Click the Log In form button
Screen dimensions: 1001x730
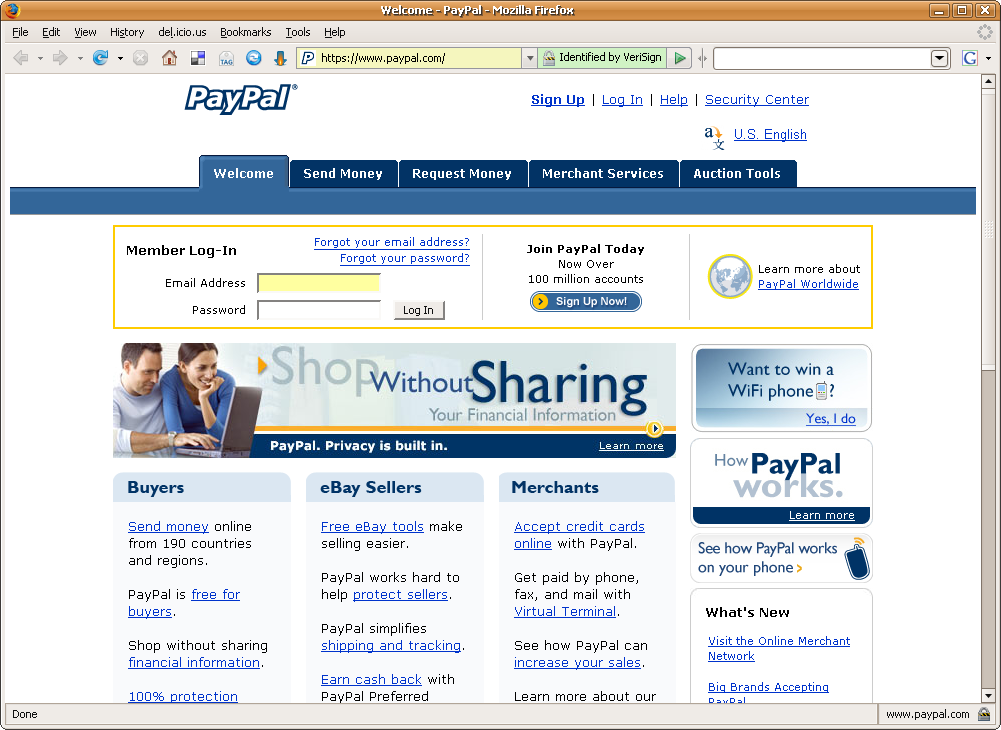pos(419,310)
